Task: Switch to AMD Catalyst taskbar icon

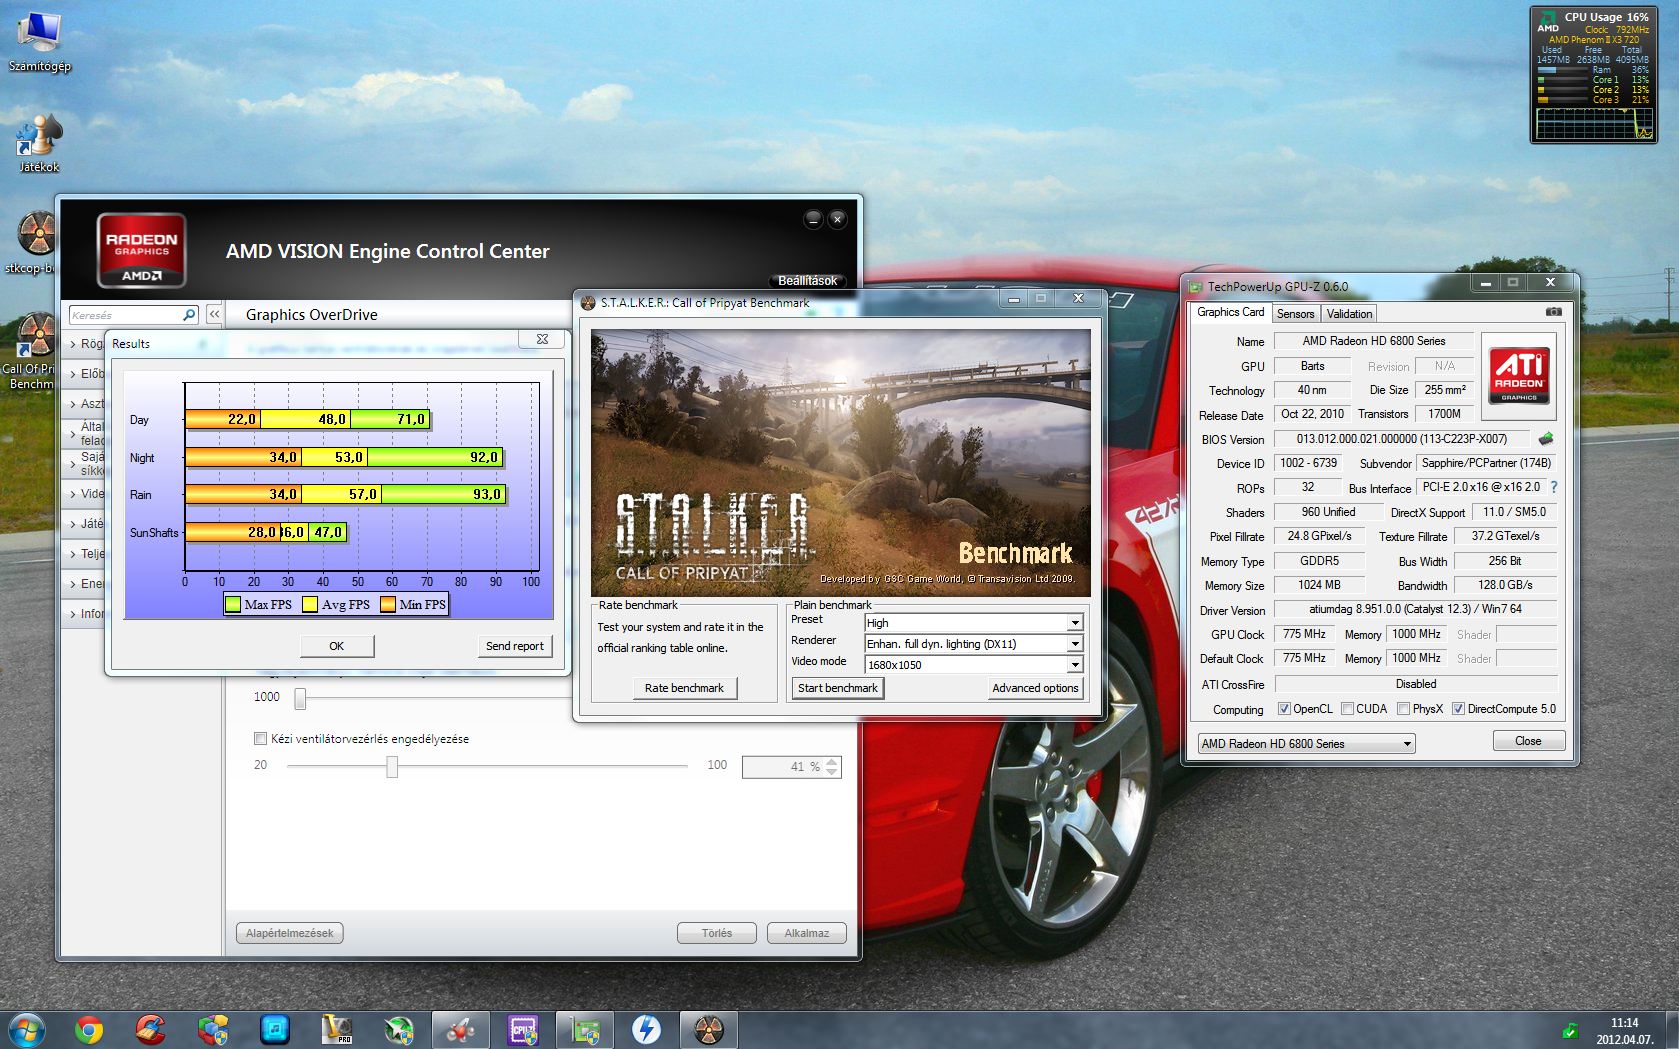Action: point(461,1029)
